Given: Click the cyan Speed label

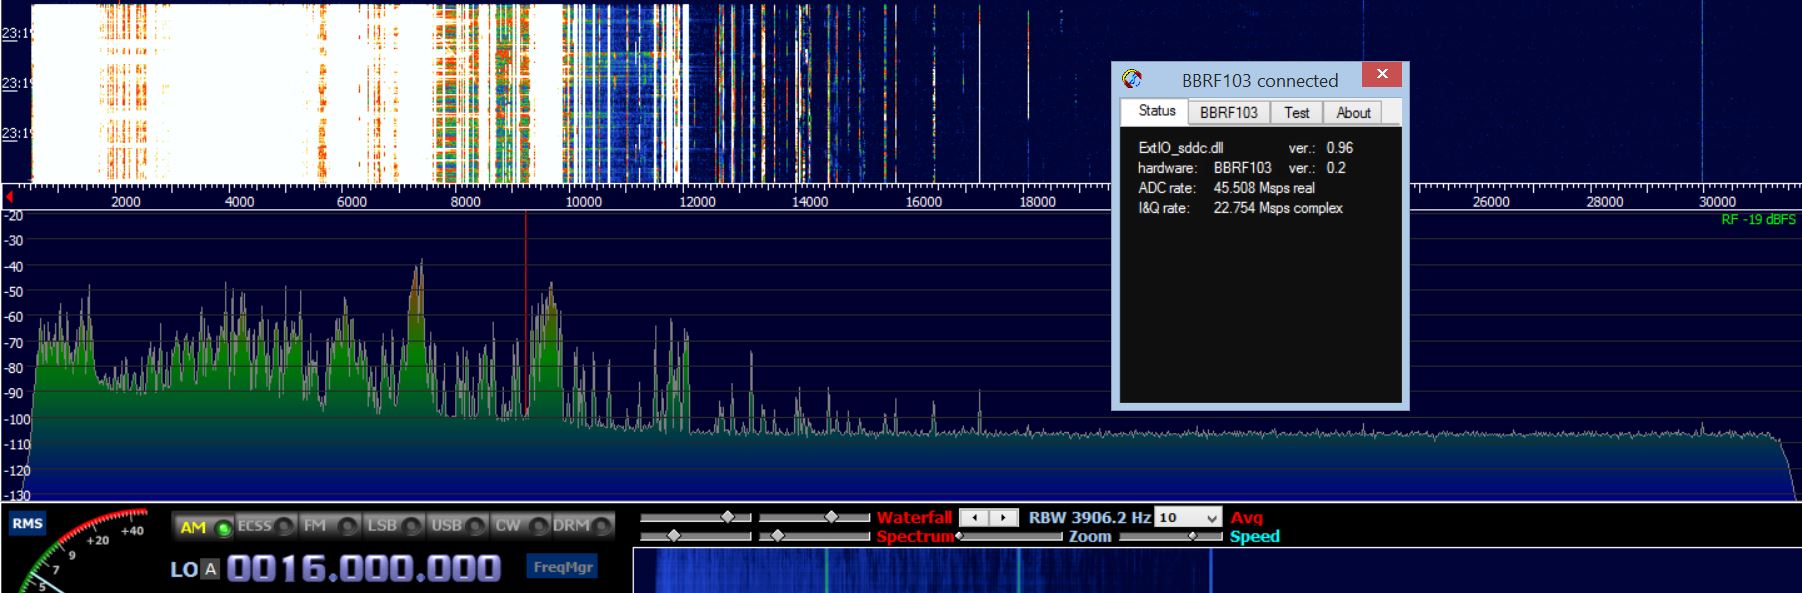Looking at the screenshot, I should 1255,536.
